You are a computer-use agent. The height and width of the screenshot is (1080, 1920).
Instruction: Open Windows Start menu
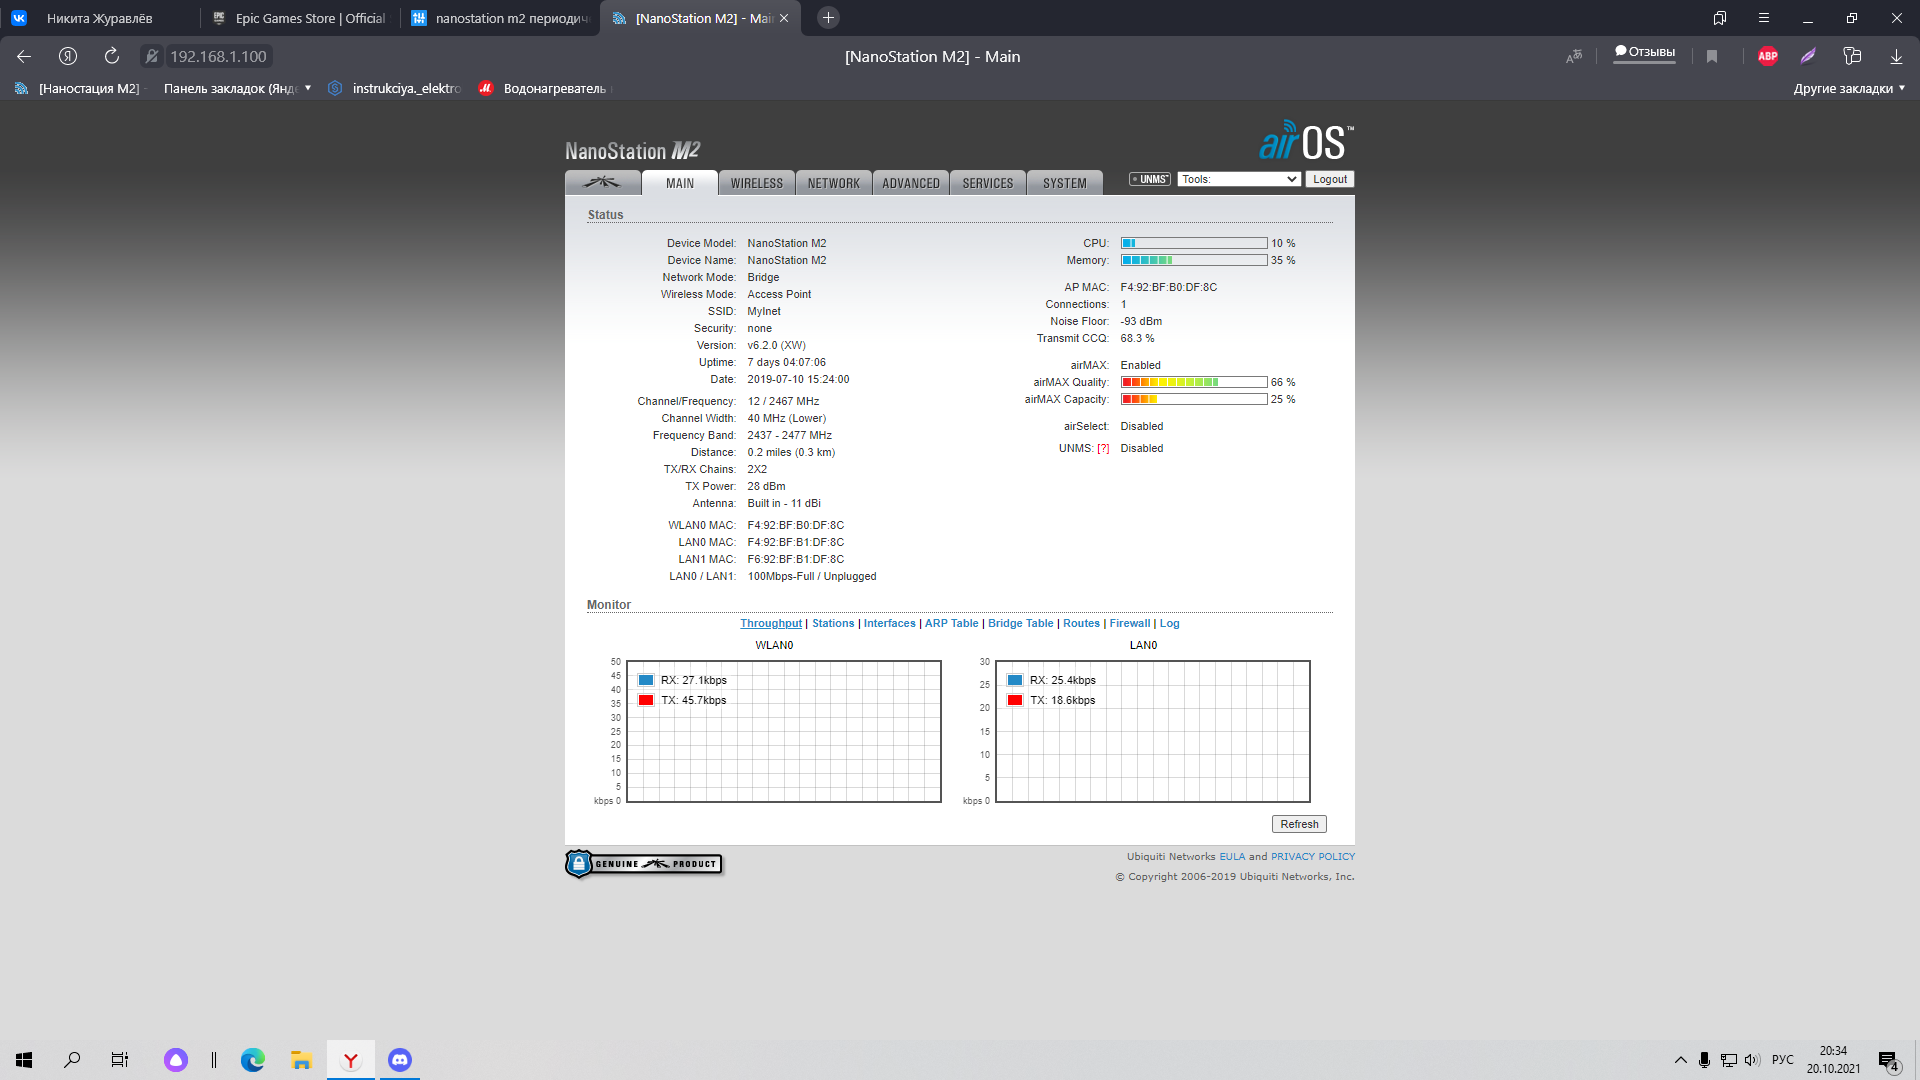[24, 1060]
